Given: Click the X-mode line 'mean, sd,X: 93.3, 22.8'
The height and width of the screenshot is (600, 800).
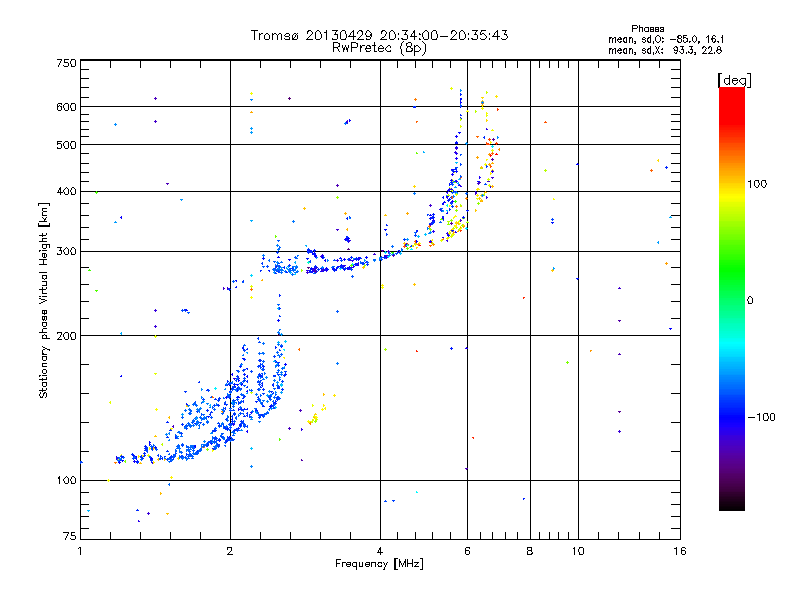Looking at the screenshot, I should [665, 50].
